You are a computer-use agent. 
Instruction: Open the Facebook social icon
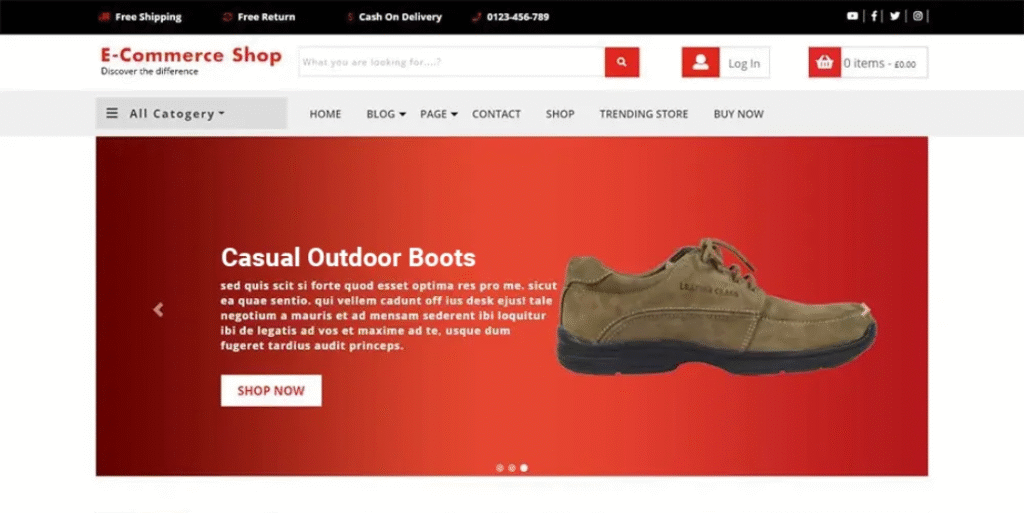coord(874,16)
